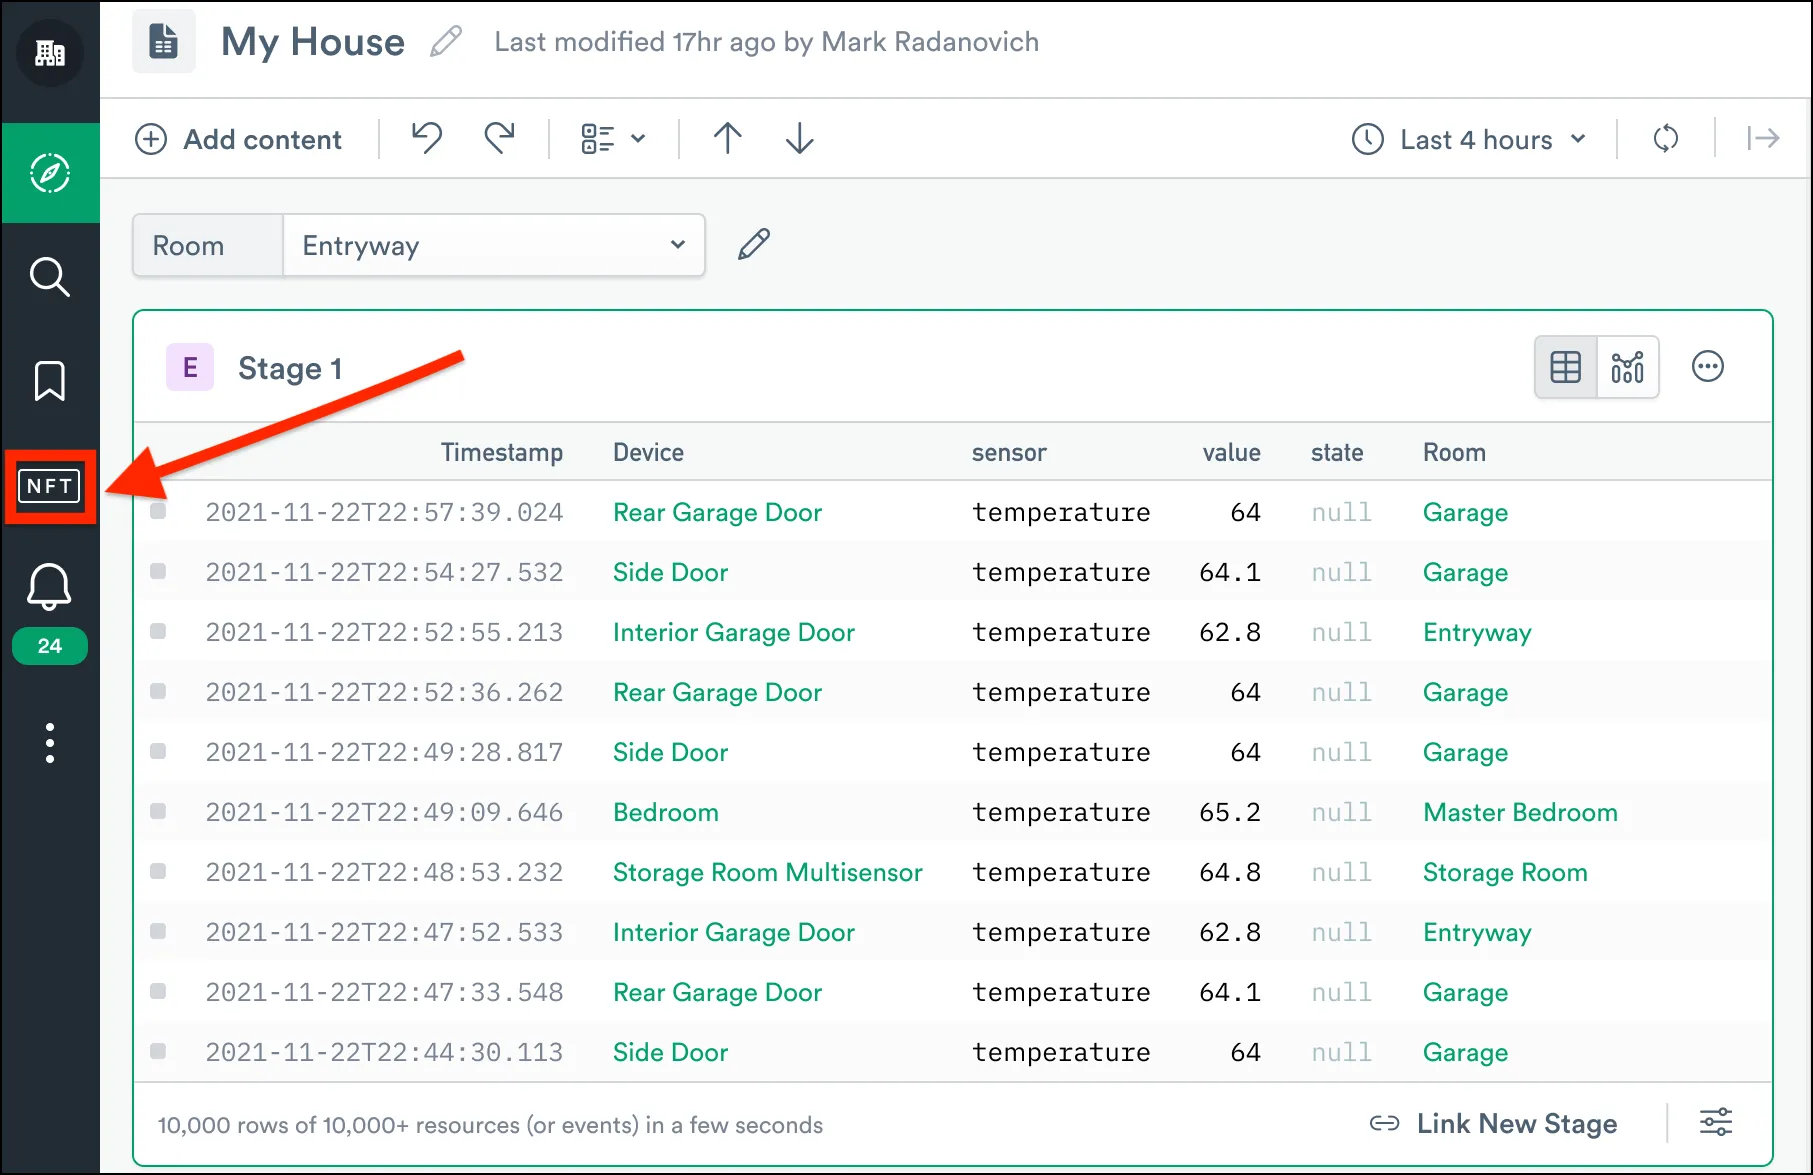Select row checkbox for 22:54:27.532
Viewport: 1813px width, 1175px height.
pyautogui.click(x=158, y=571)
